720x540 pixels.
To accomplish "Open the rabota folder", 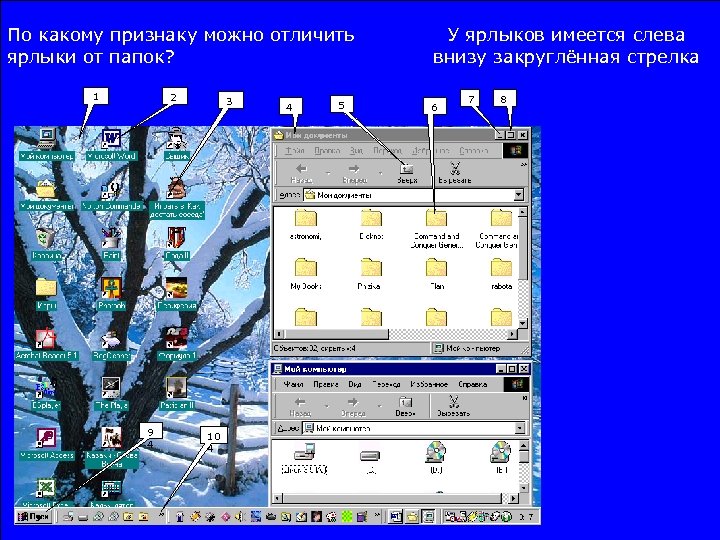I will (501, 274).
